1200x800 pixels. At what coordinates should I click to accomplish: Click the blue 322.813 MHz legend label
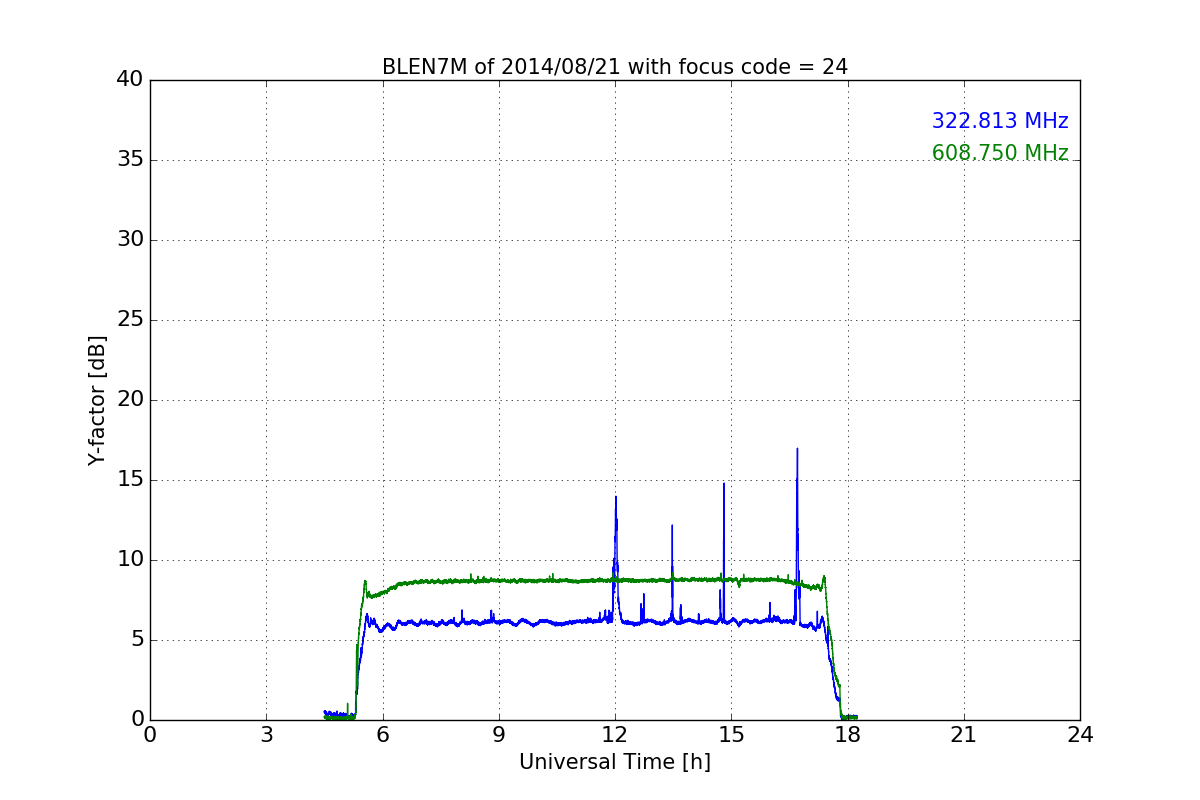coord(1000,121)
